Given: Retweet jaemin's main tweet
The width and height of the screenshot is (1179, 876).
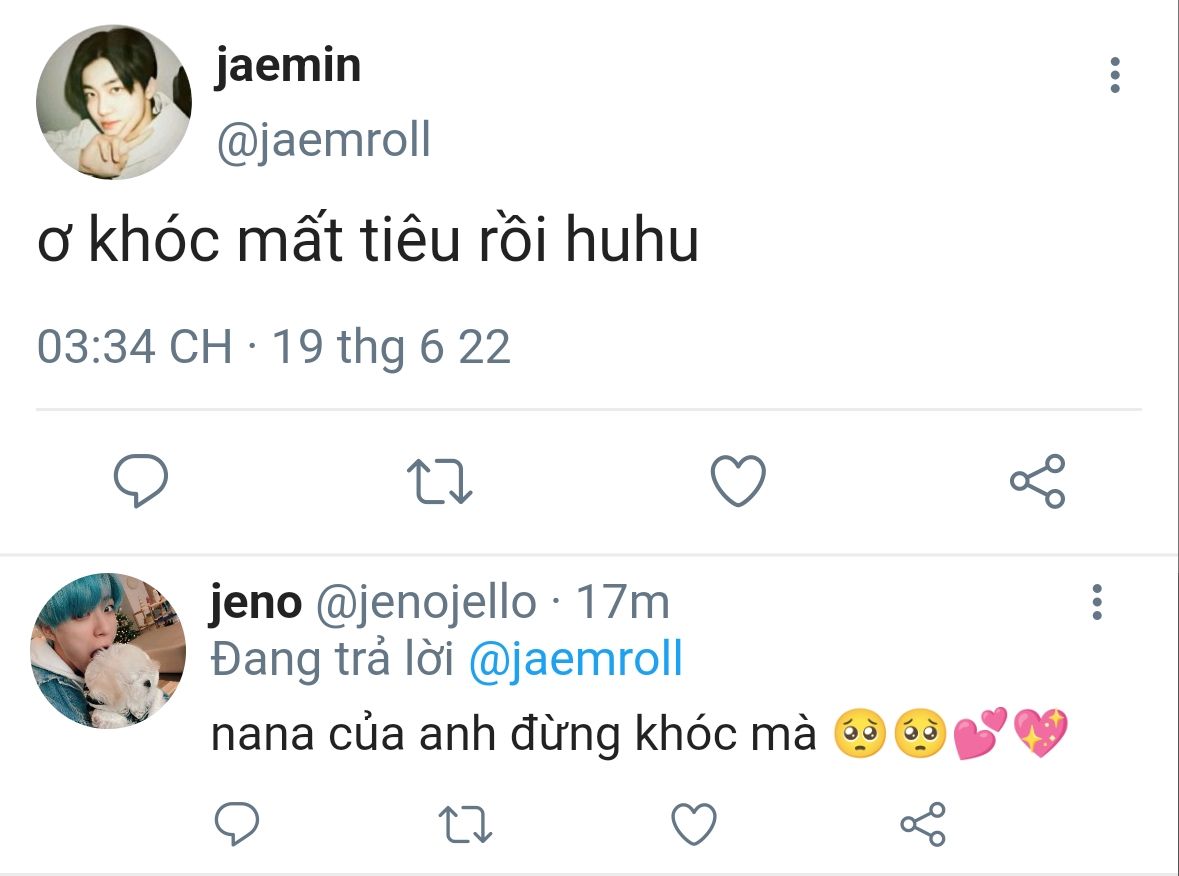Looking at the screenshot, I should pyautogui.click(x=441, y=482).
